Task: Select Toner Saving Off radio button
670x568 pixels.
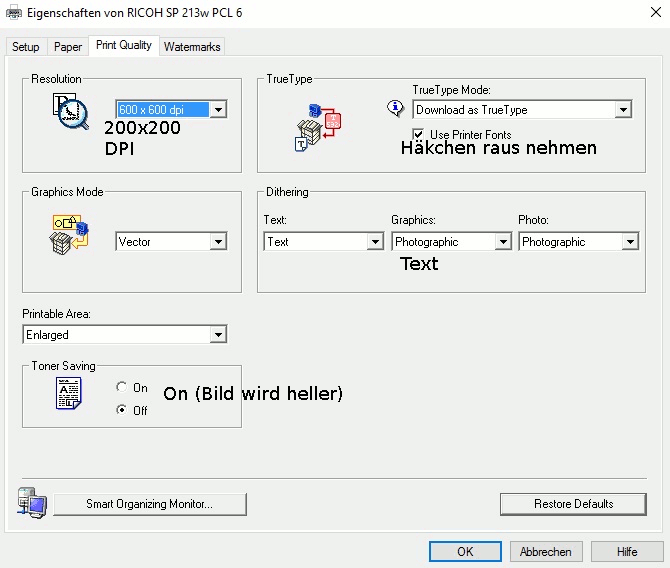Action: 121,409
